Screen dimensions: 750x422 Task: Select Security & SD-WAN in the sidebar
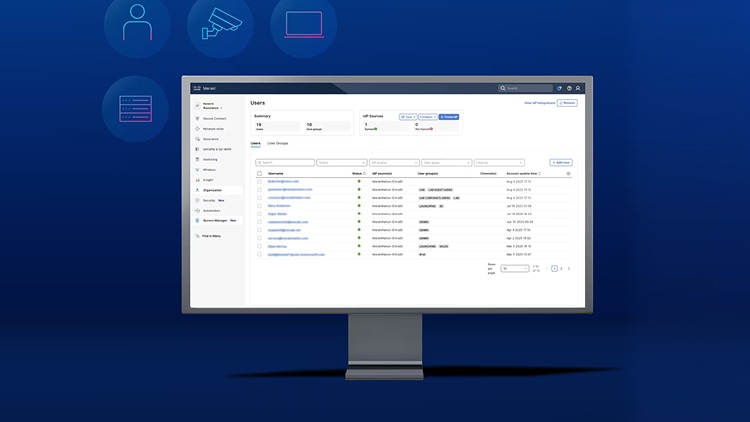[x=217, y=149]
